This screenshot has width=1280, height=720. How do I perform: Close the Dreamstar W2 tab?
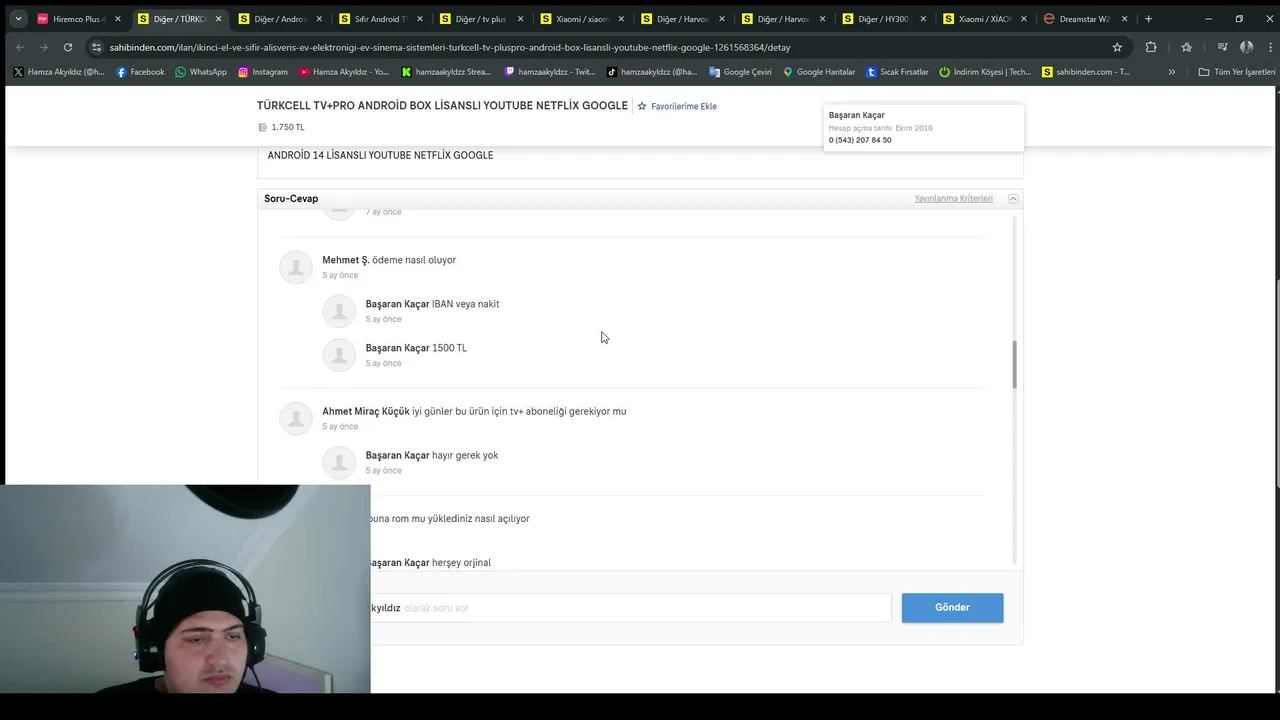tap(1124, 19)
